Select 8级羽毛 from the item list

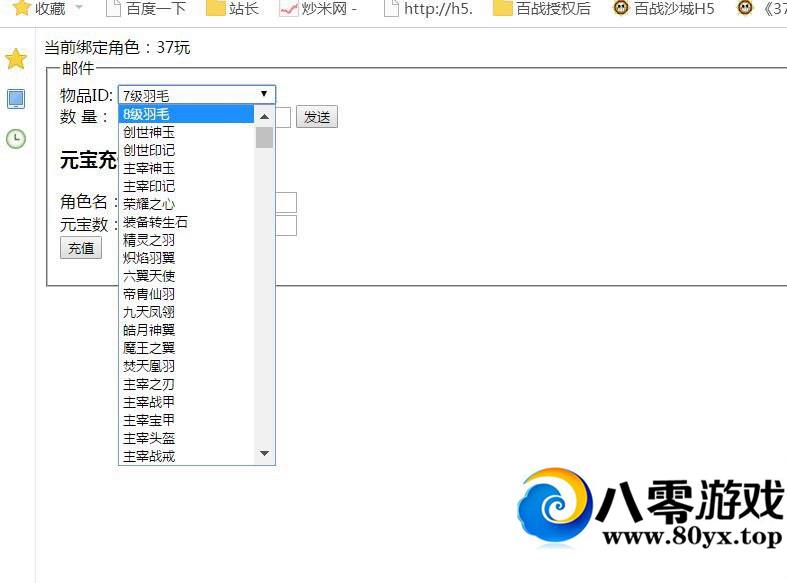(x=187, y=114)
